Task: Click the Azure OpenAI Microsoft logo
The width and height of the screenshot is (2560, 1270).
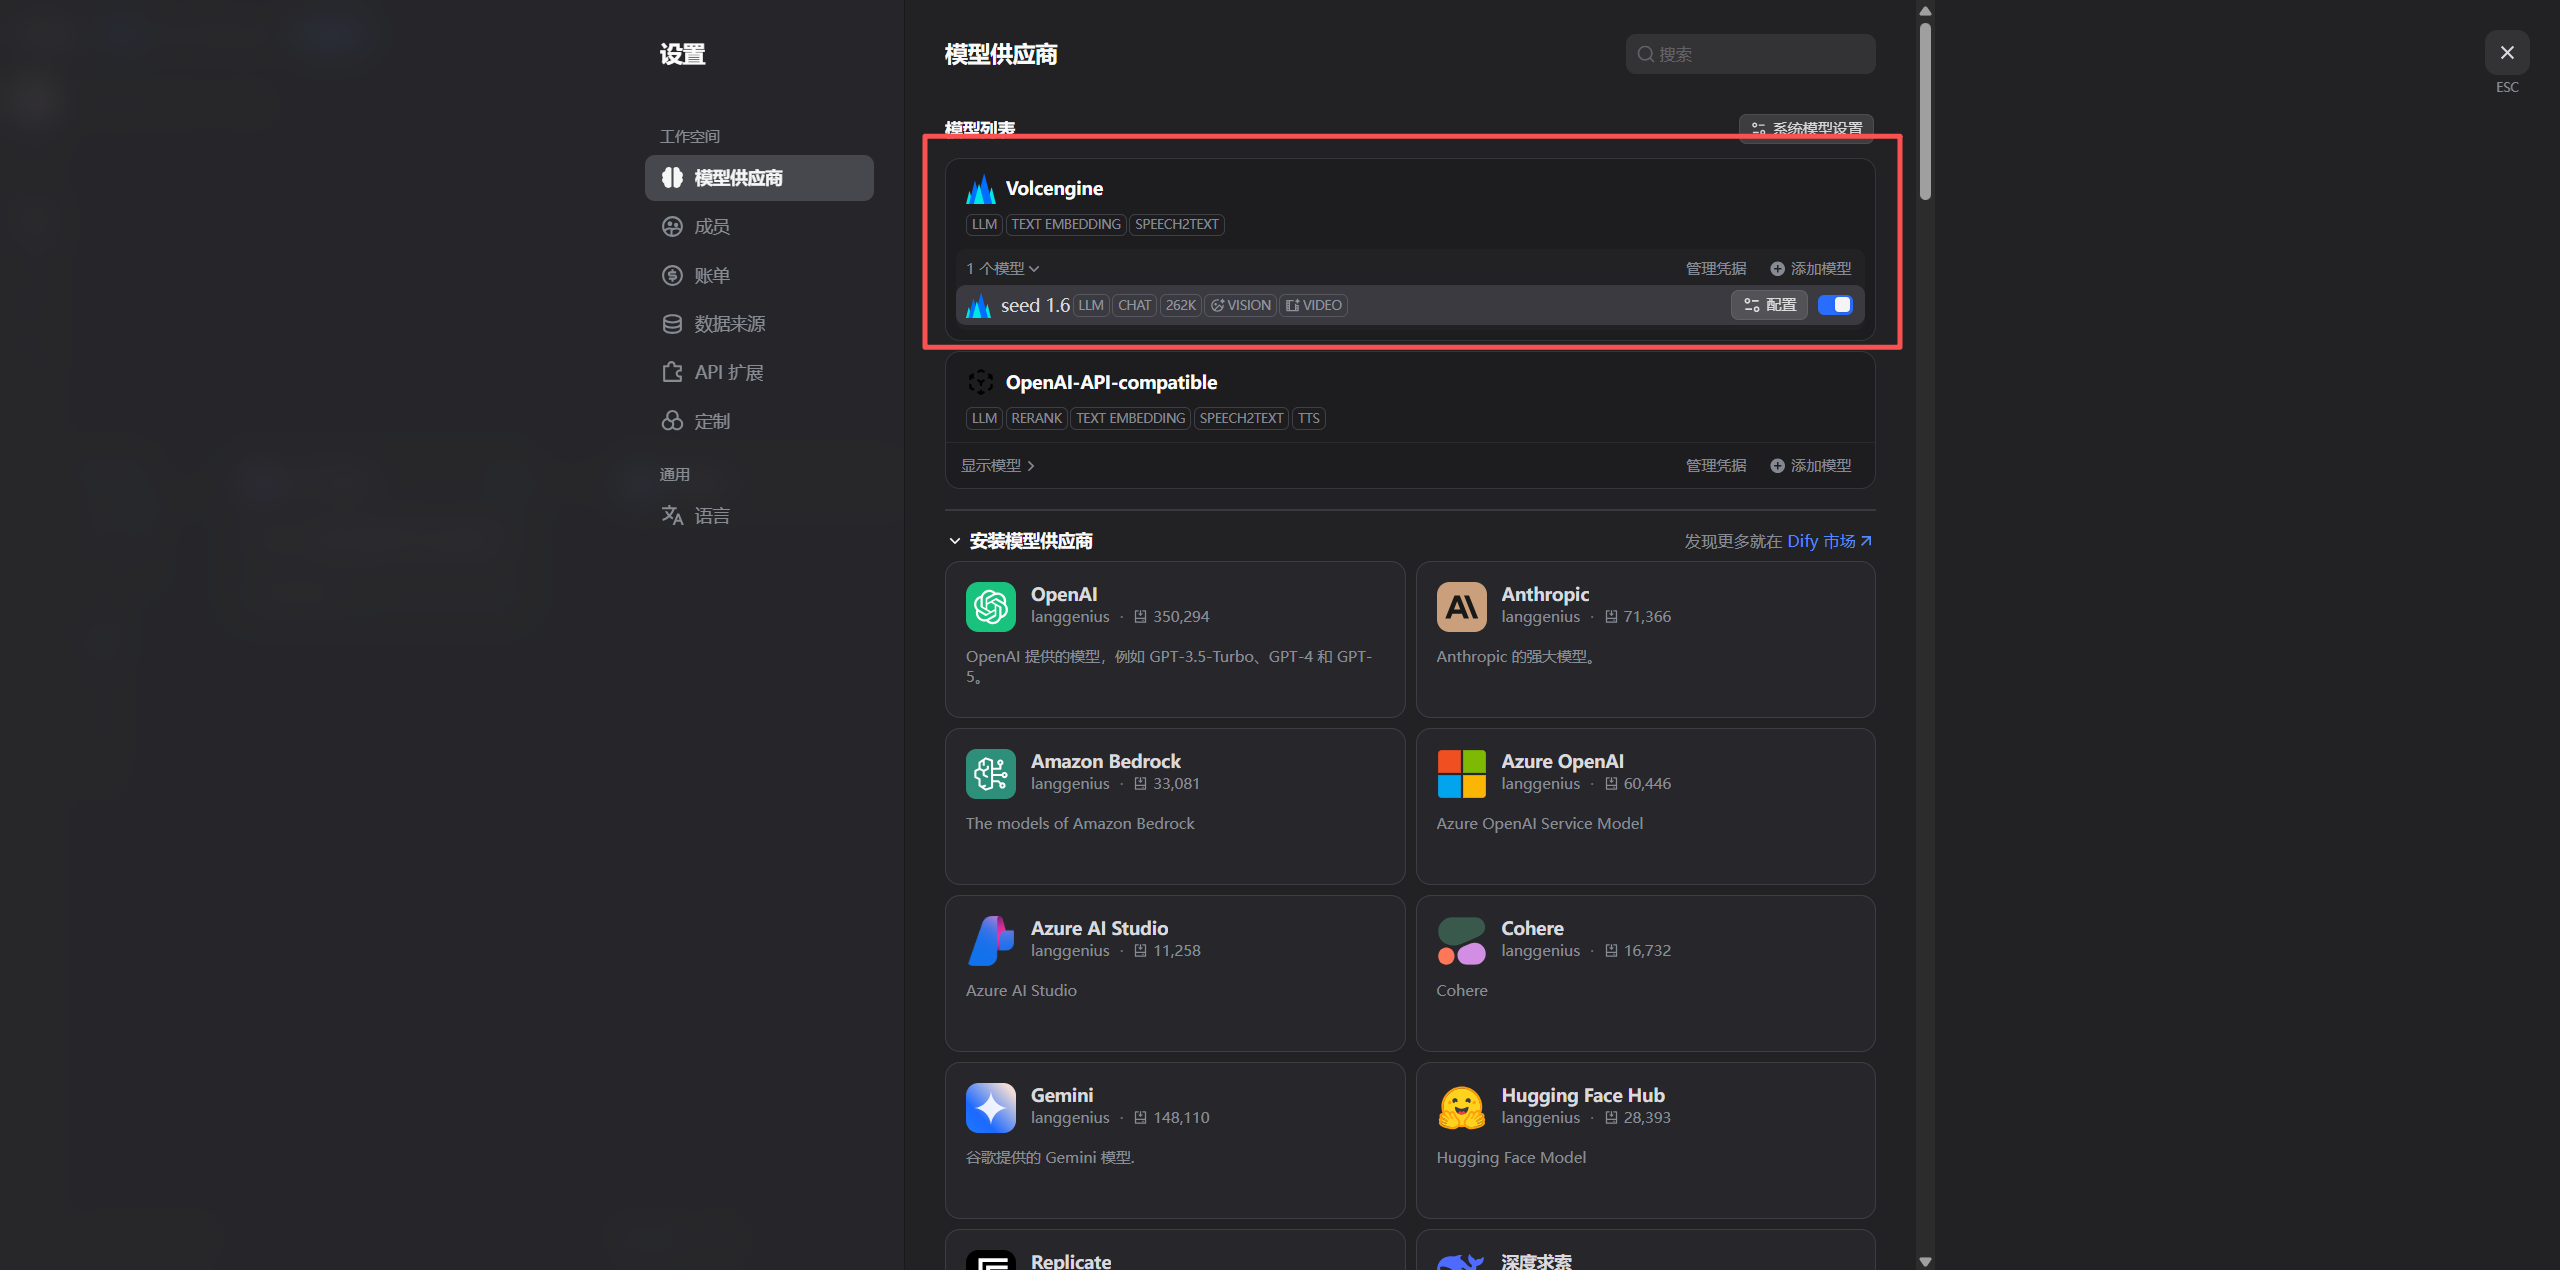Action: click(x=1461, y=773)
